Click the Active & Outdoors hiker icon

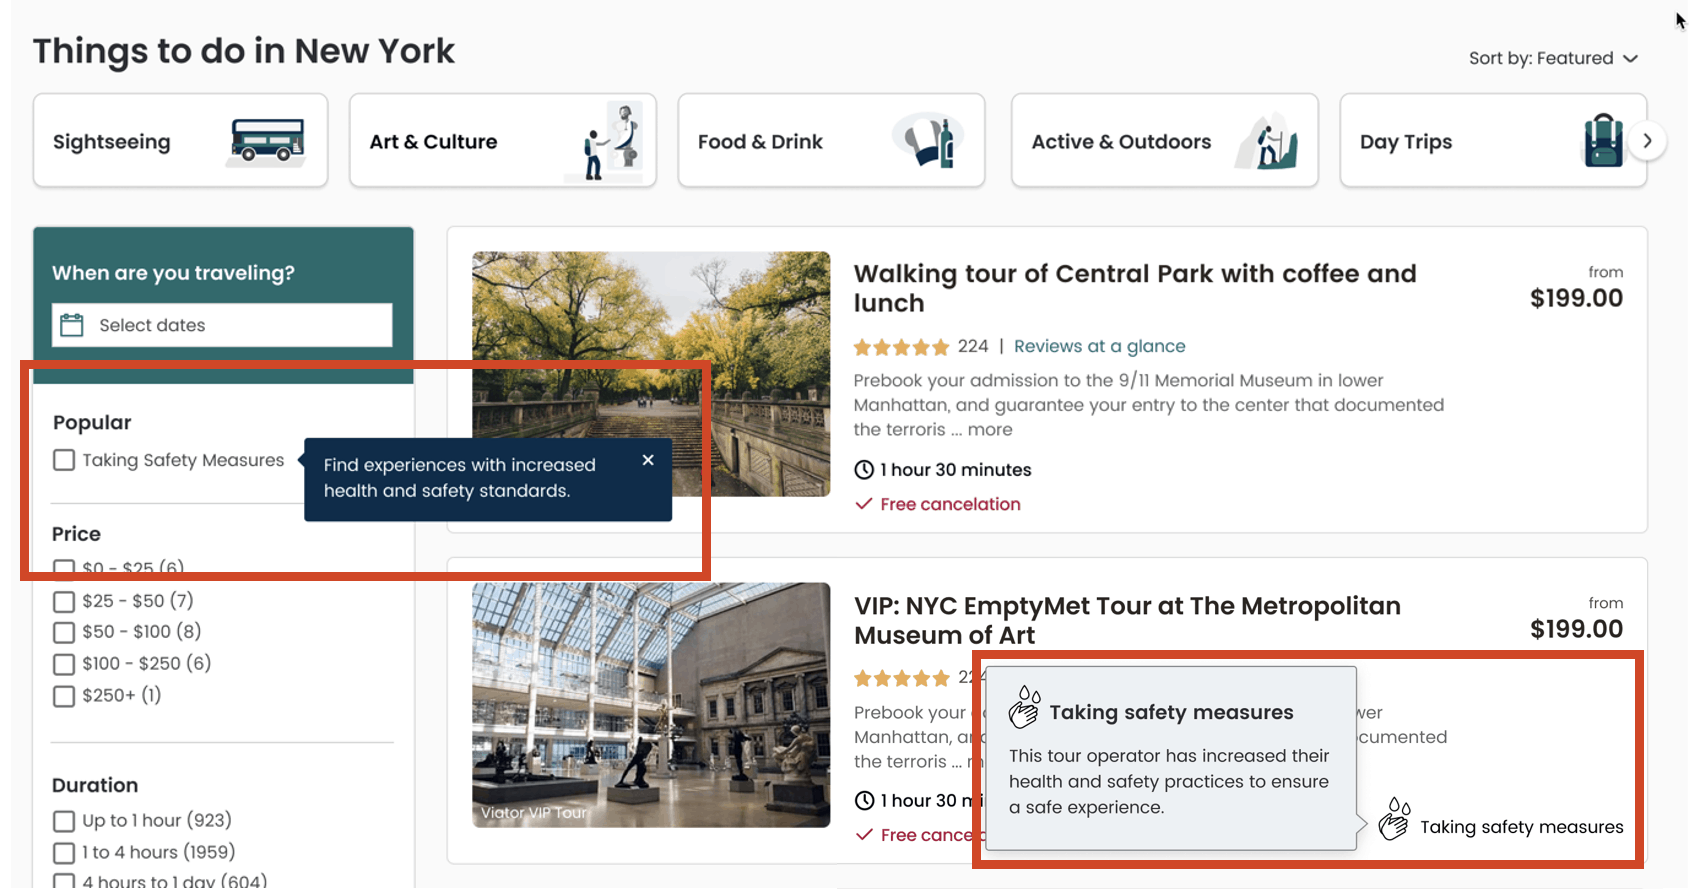tap(1267, 142)
